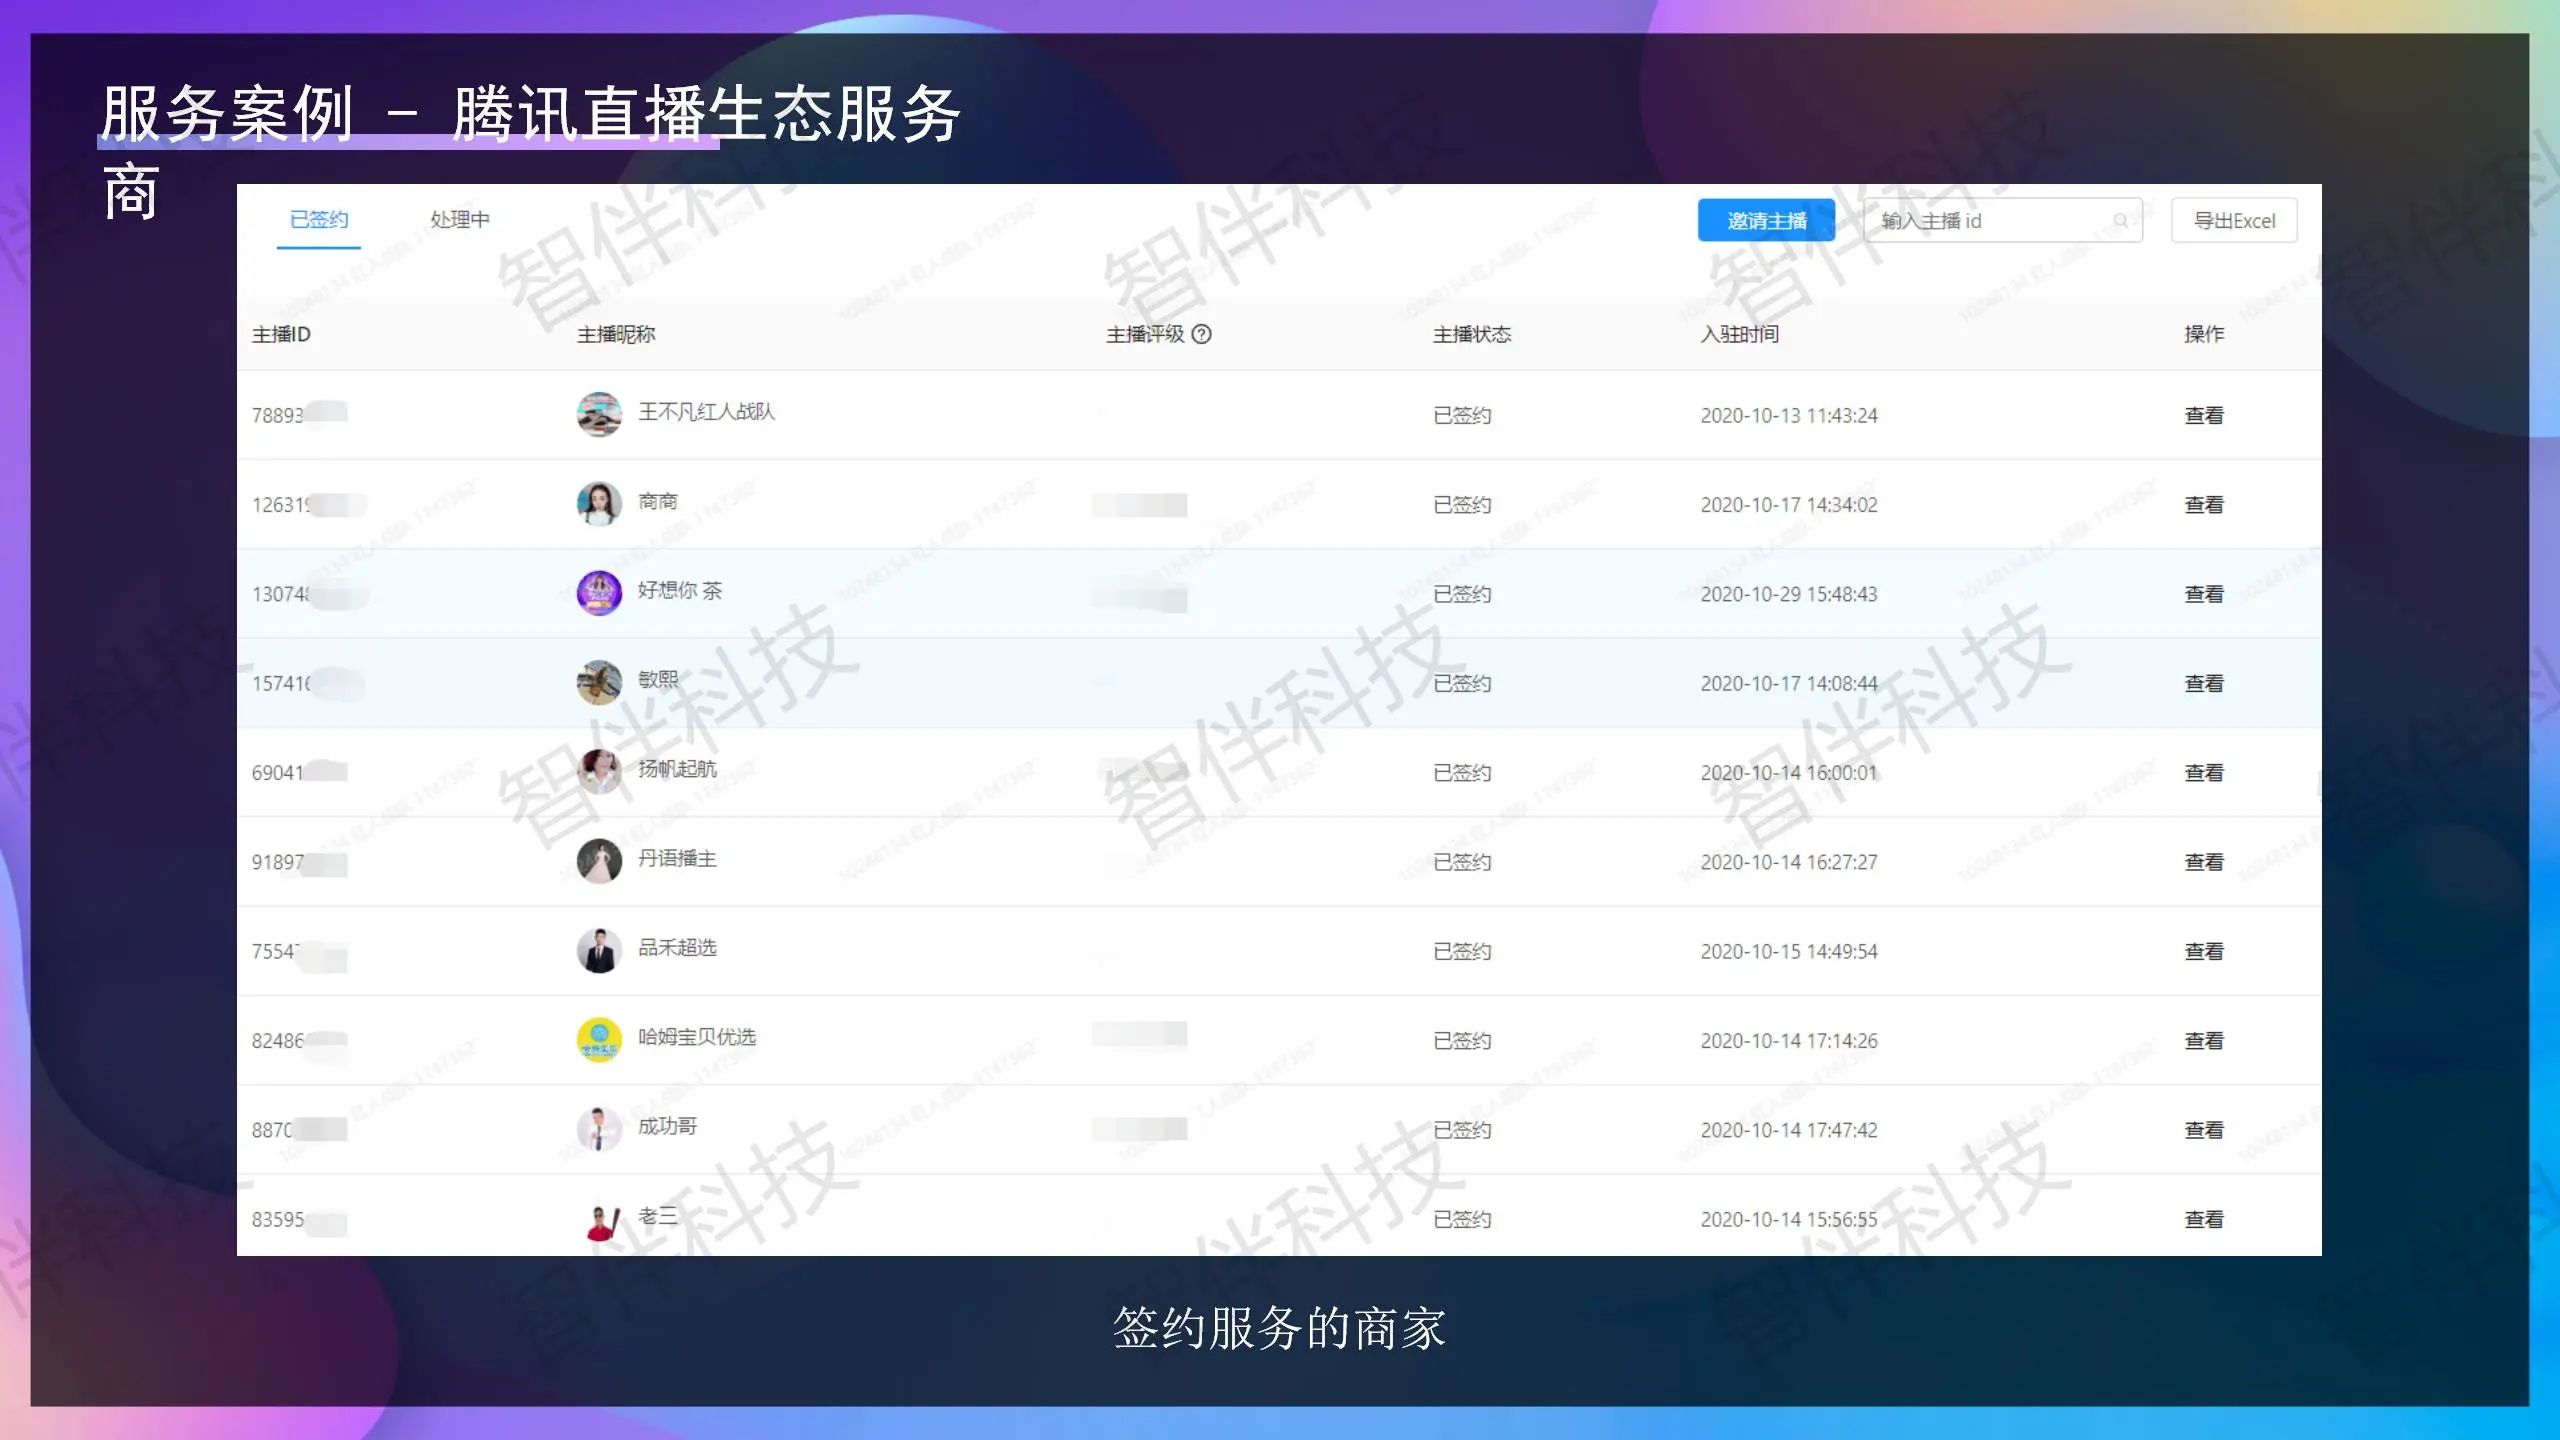
Task: Click 查看 in the 成功哥 row
Action: pos(2203,1130)
